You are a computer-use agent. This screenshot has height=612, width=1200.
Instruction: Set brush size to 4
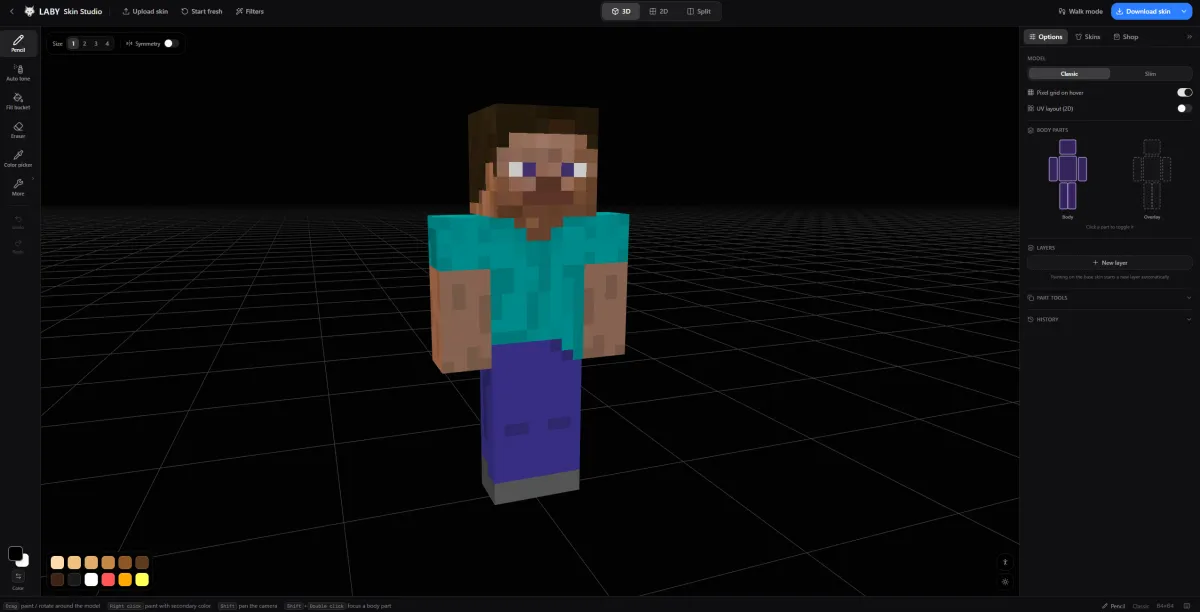coord(108,43)
